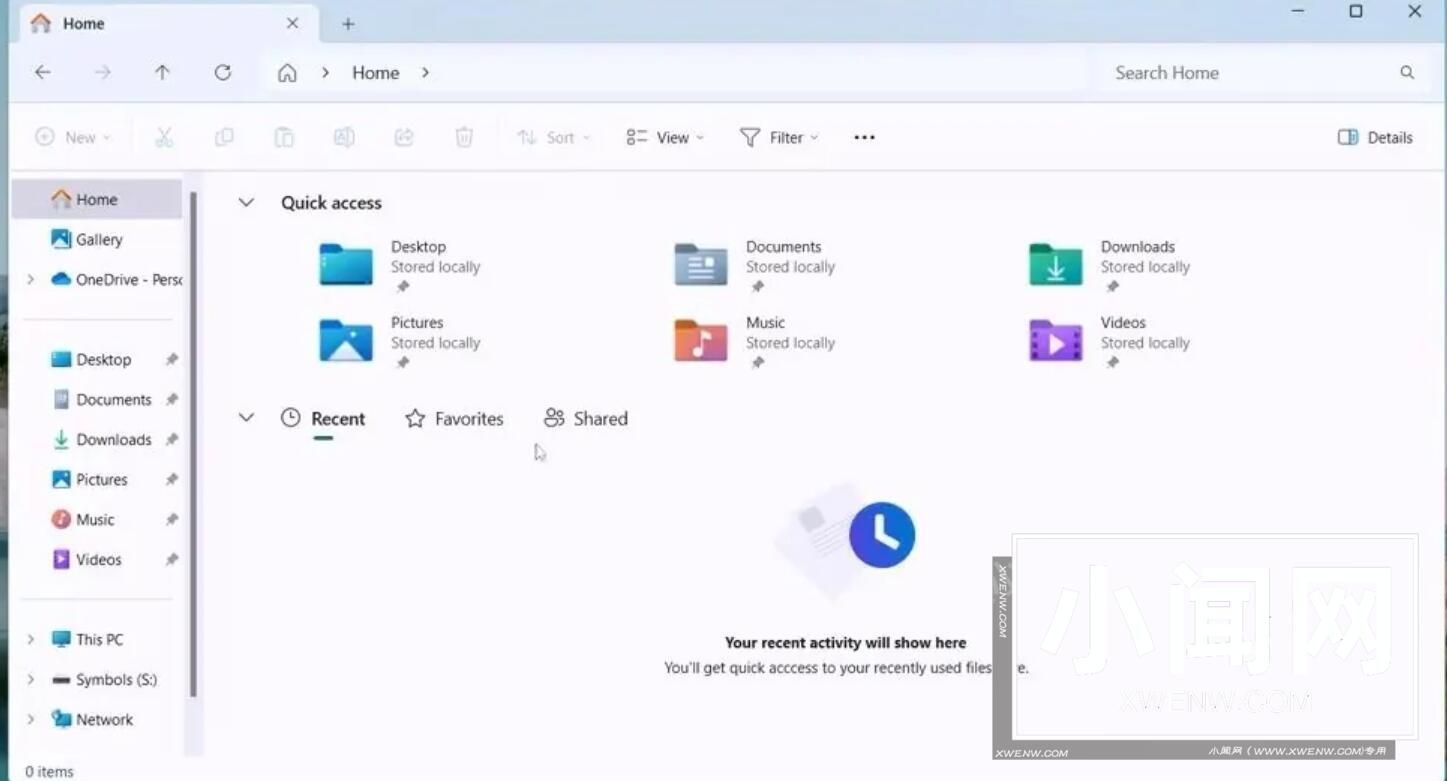Click the '0 items' status text
Screen dimensions: 1447x781
coord(49,771)
